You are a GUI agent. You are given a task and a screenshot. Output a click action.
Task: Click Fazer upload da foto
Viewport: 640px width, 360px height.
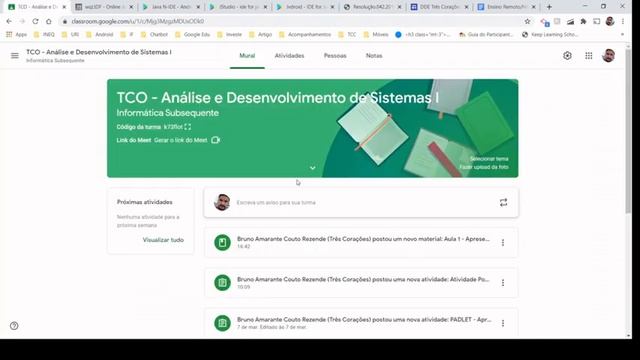(x=484, y=167)
